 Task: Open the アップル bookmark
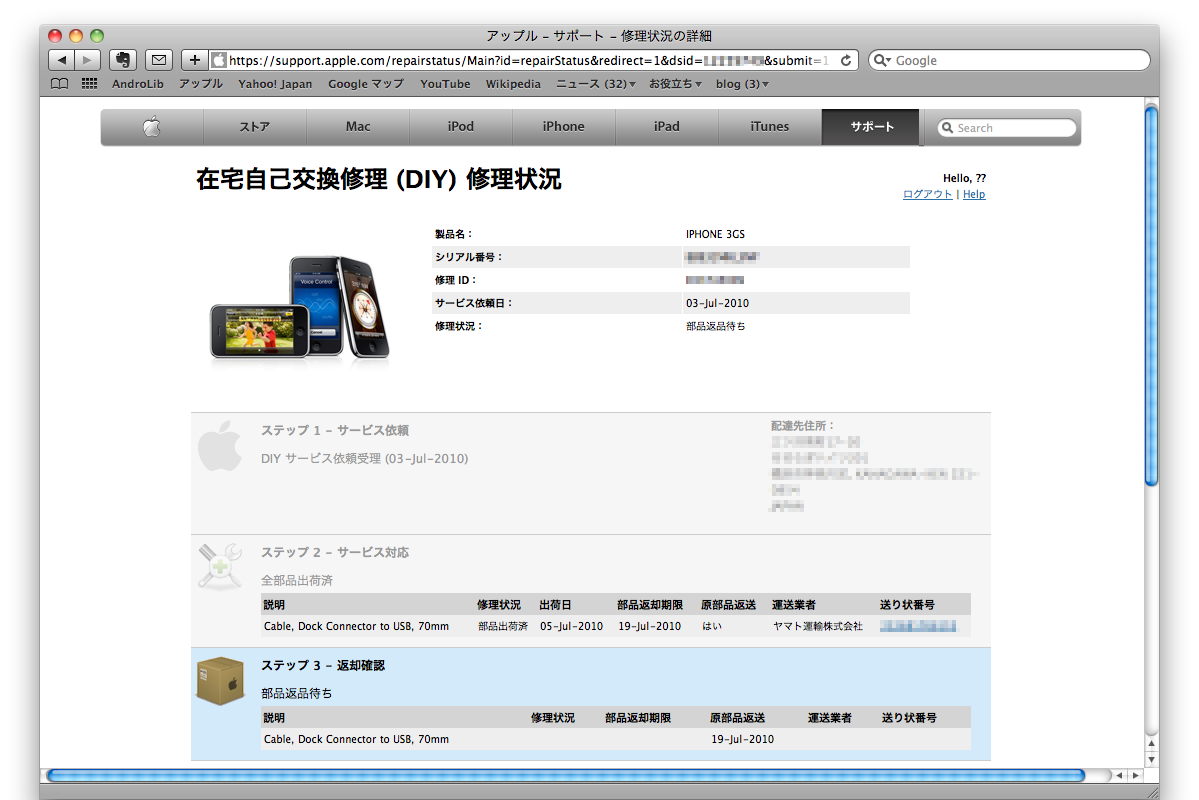tap(200, 84)
